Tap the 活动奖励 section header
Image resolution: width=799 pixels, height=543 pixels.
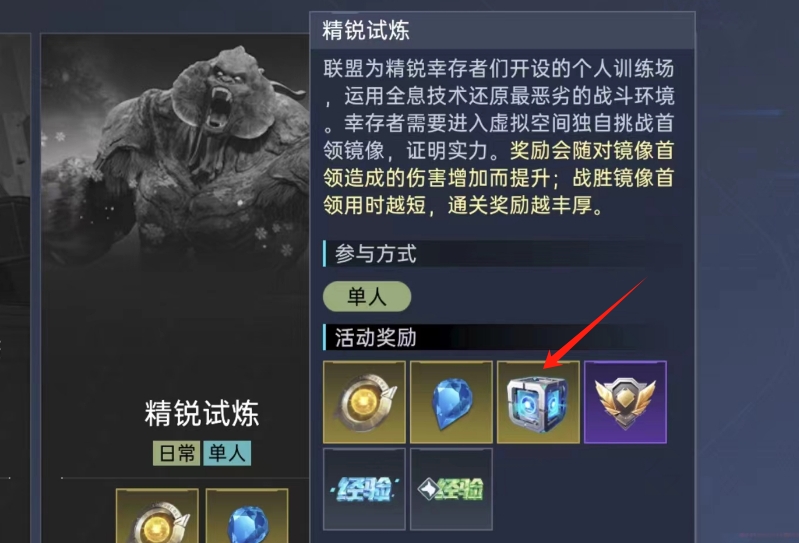tap(375, 337)
